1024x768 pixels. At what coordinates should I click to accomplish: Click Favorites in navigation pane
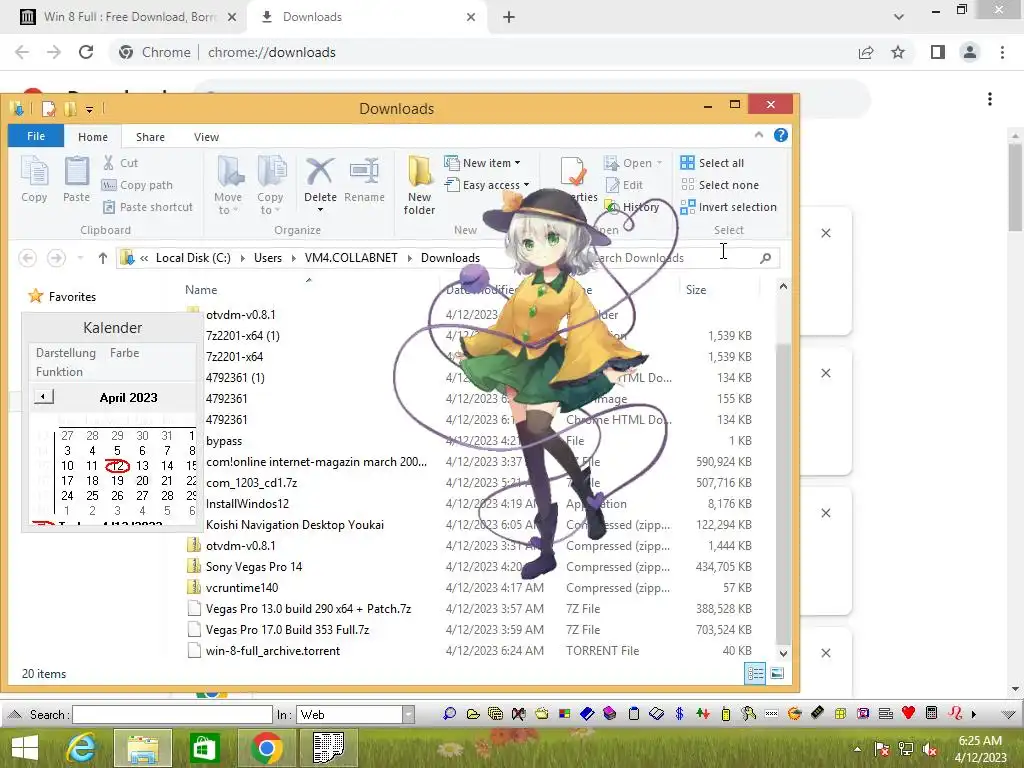72,296
